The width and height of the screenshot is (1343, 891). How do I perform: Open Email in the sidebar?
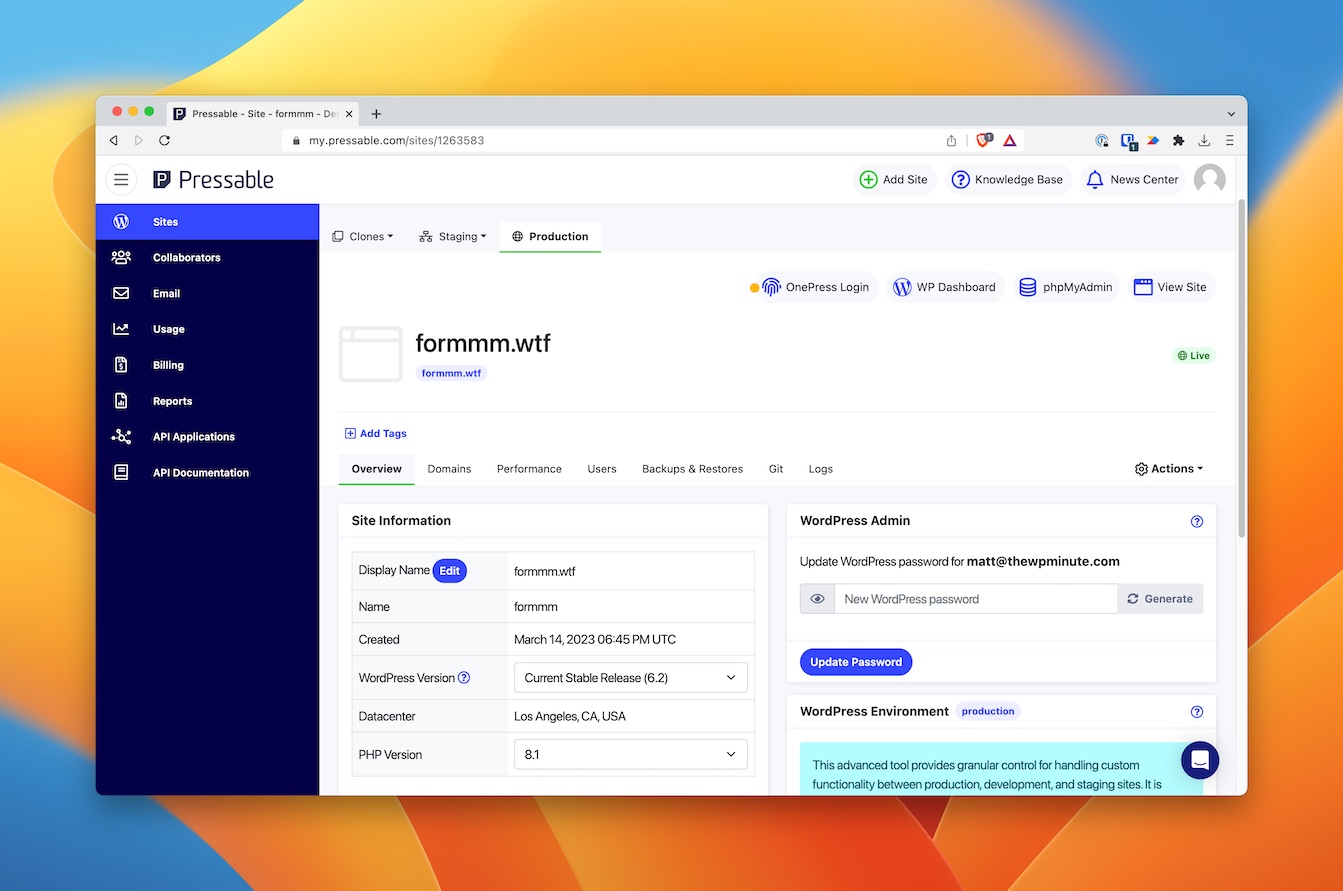point(207,293)
